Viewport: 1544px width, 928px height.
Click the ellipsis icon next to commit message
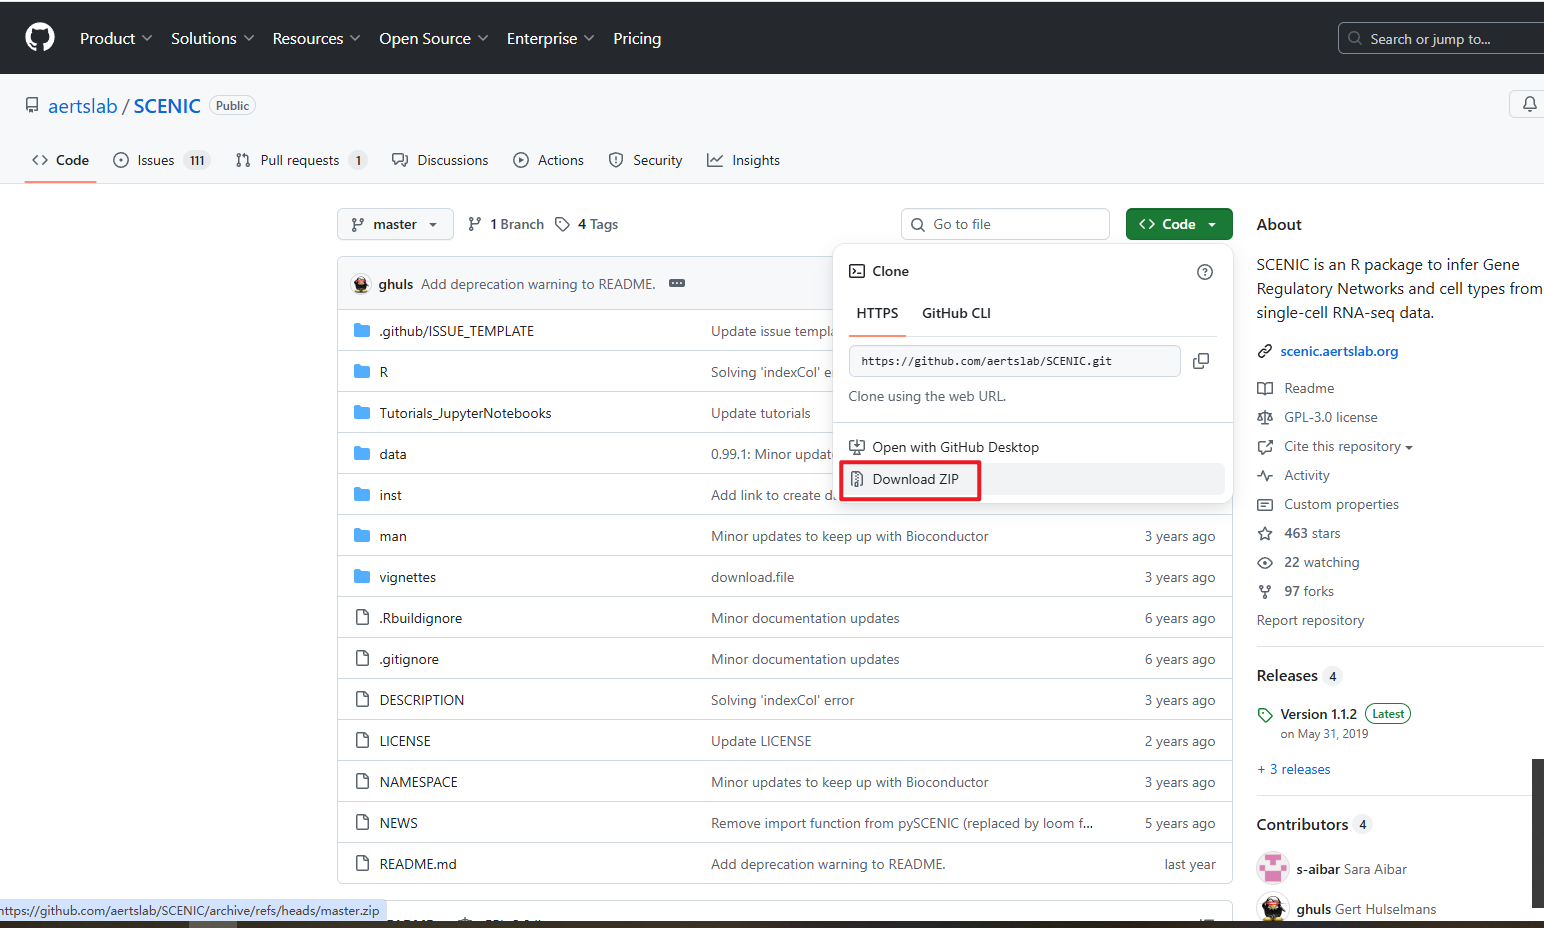tap(677, 283)
